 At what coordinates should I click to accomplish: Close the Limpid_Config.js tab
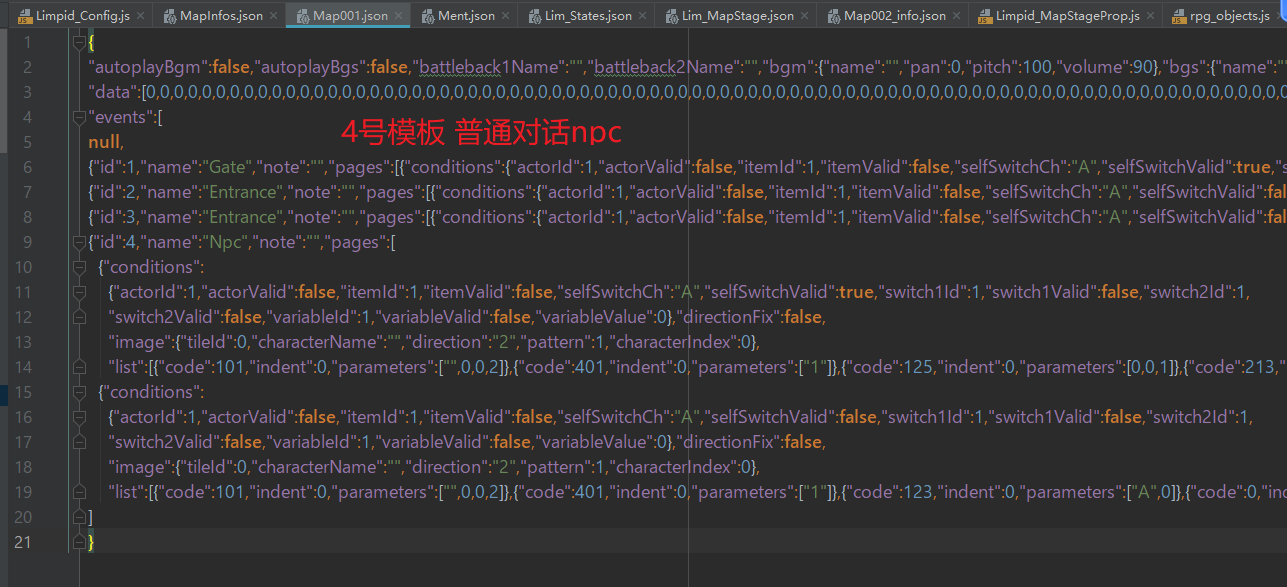(x=139, y=16)
